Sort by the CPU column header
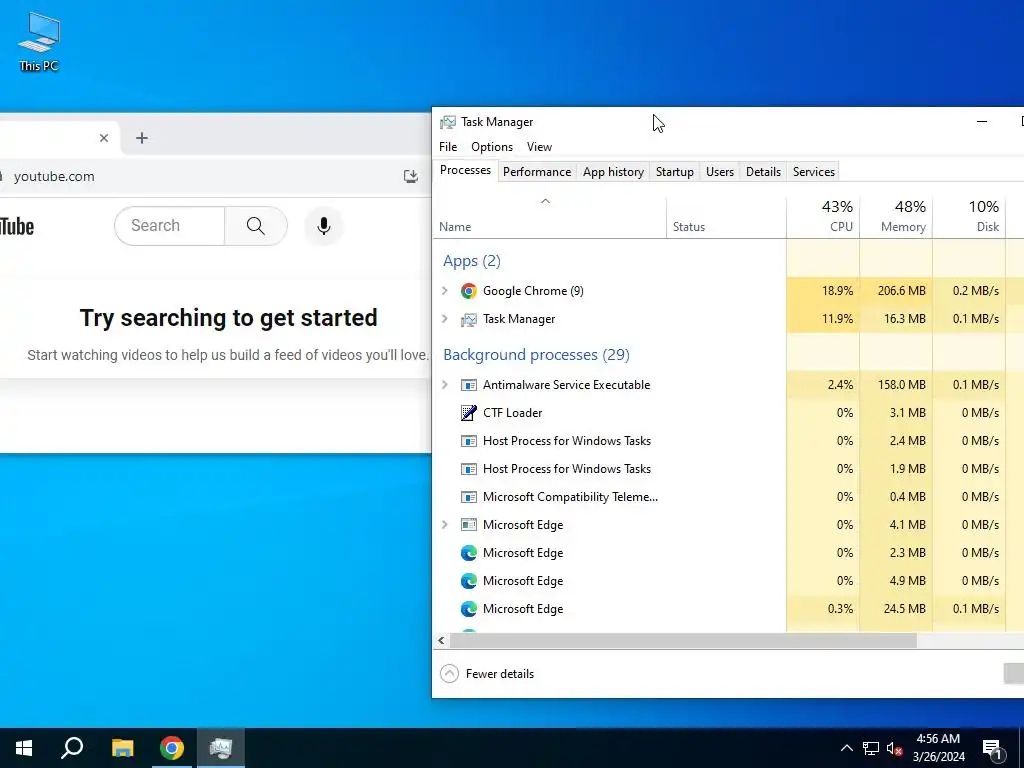 pyautogui.click(x=823, y=217)
